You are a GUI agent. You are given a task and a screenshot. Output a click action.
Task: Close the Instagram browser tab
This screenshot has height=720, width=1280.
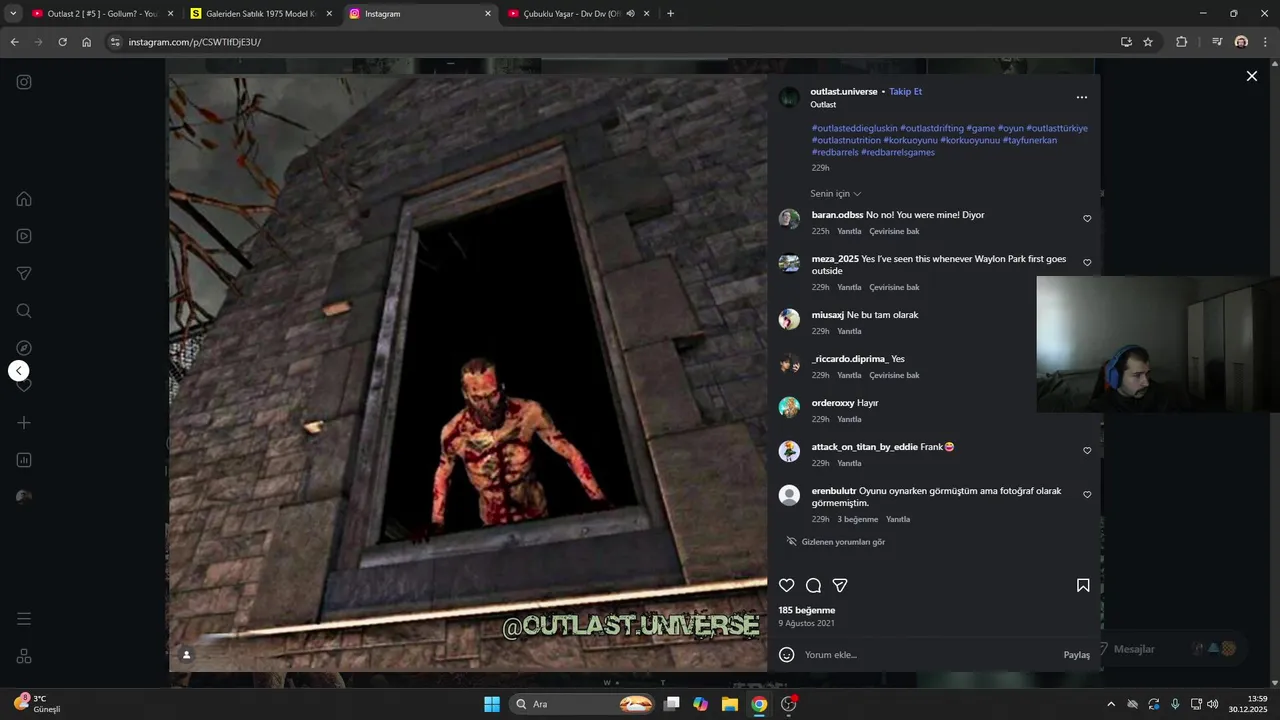pos(488,14)
